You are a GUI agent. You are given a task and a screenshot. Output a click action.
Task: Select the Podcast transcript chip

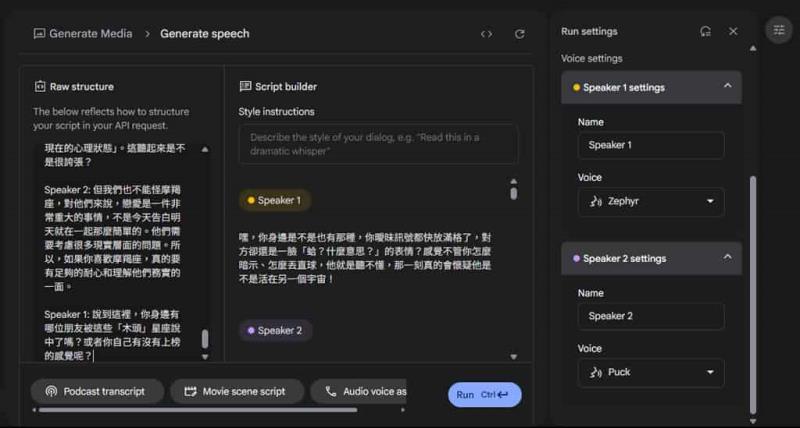pyautogui.click(x=97, y=392)
